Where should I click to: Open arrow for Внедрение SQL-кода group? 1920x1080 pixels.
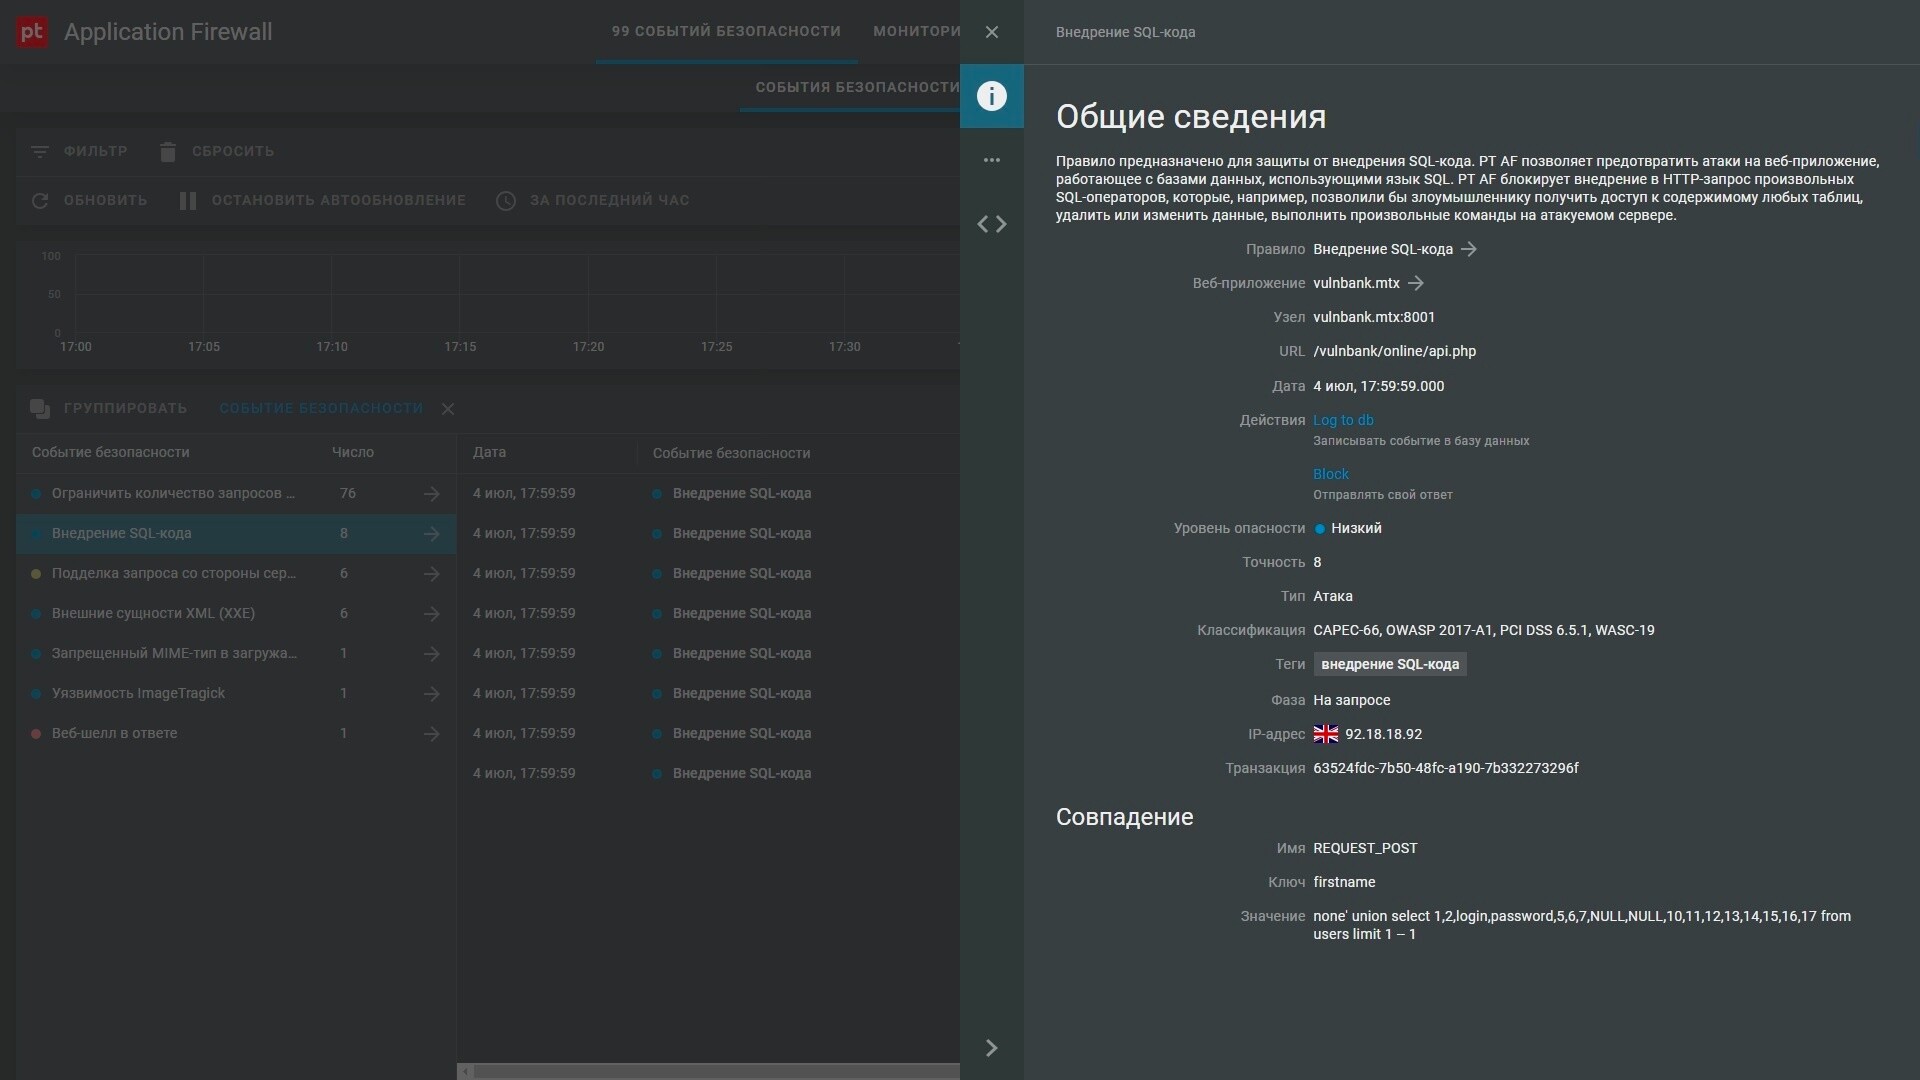click(x=431, y=534)
